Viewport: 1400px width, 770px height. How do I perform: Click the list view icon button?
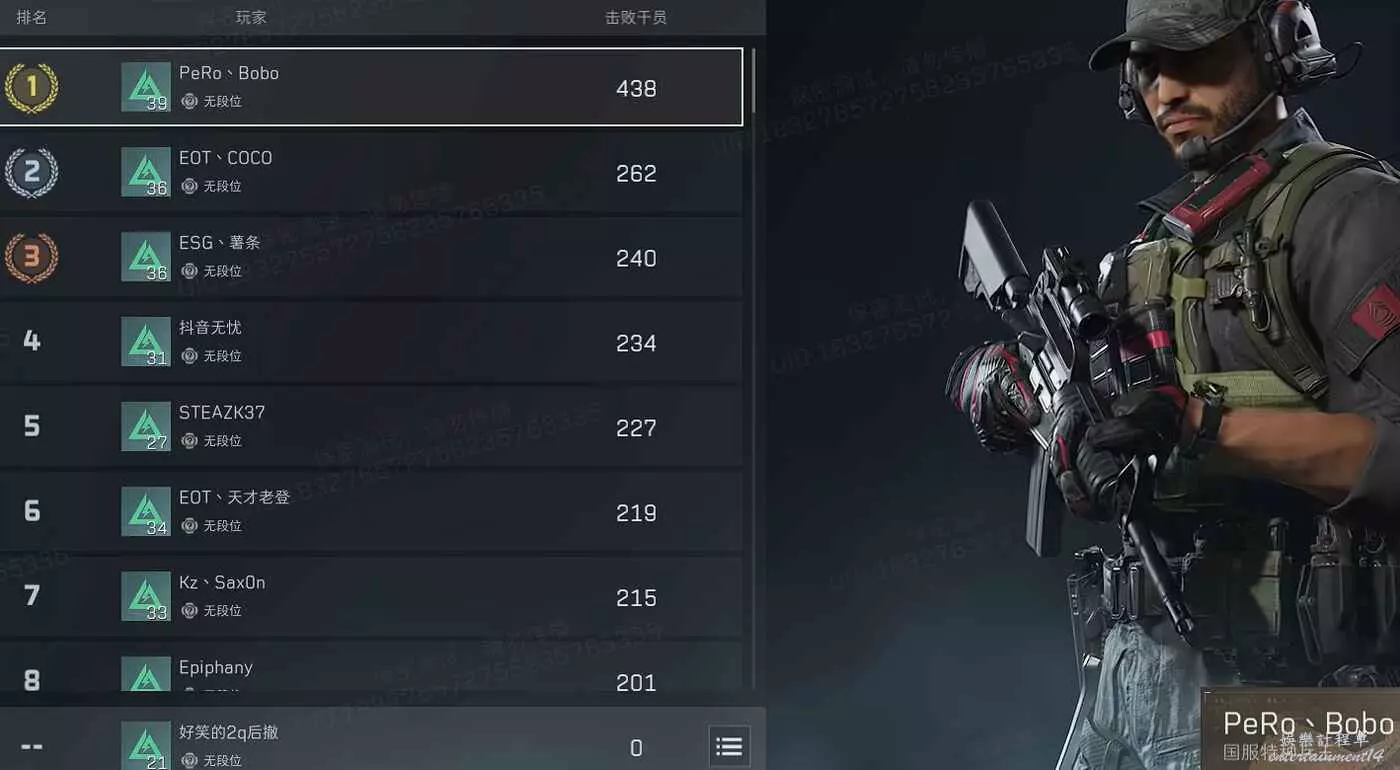pyautogui.click(x=729, y=746)
